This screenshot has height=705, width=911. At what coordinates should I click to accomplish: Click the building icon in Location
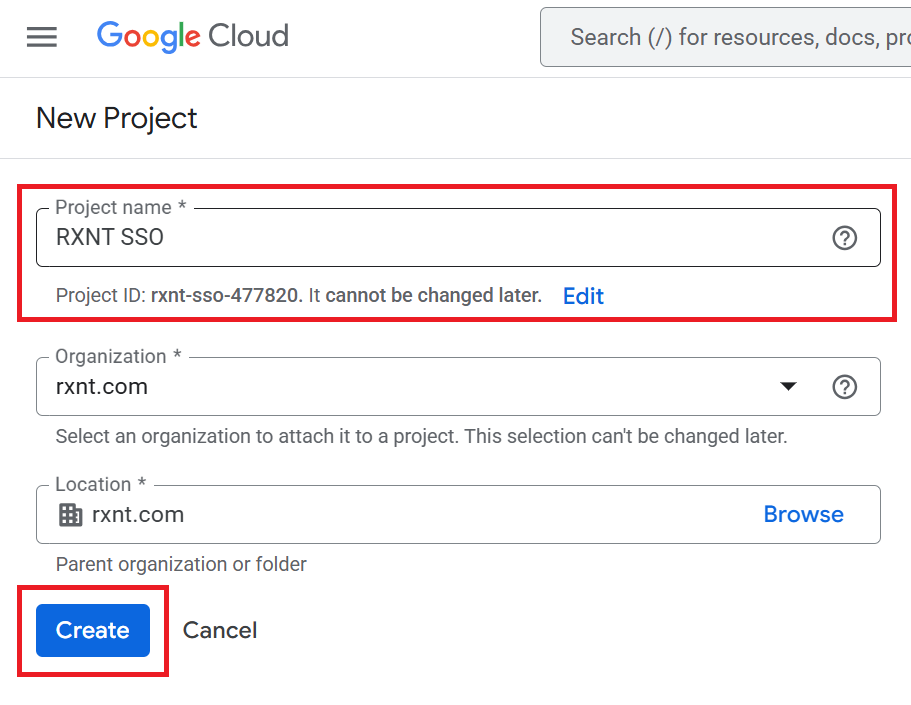tap(71, 515)
